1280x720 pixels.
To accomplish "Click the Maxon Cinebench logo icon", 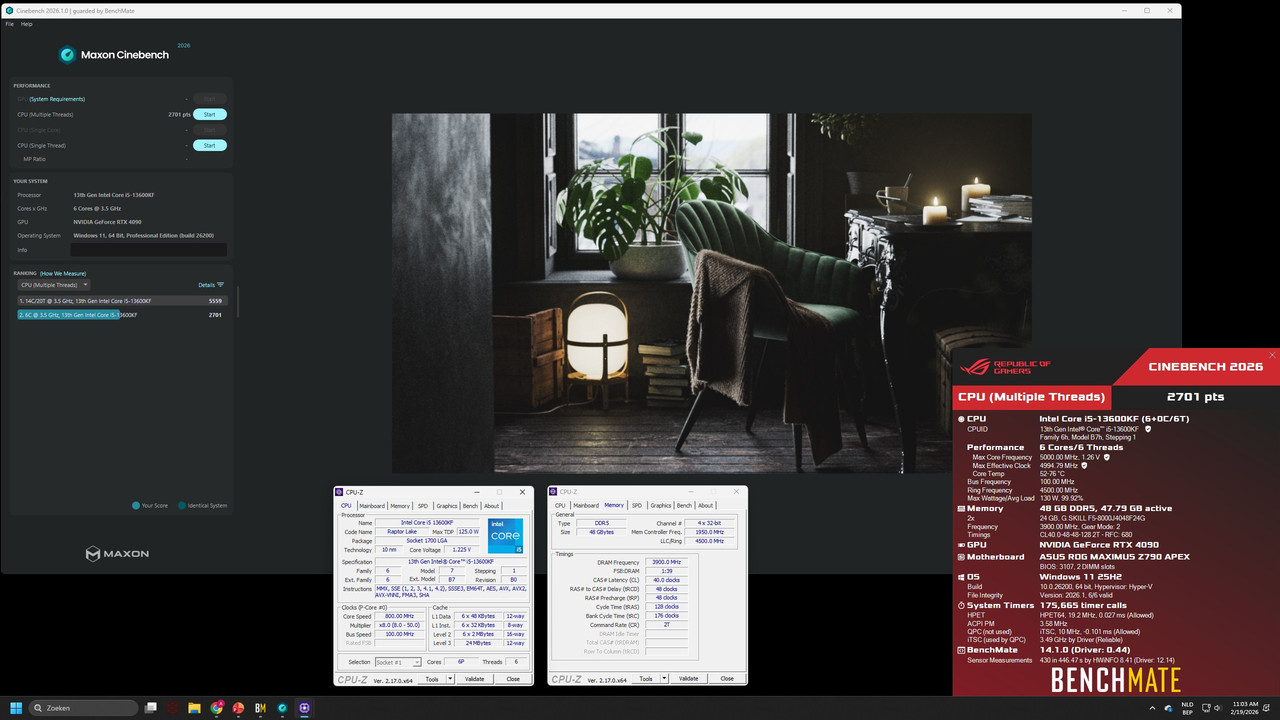I will click(x=67, y=55).
